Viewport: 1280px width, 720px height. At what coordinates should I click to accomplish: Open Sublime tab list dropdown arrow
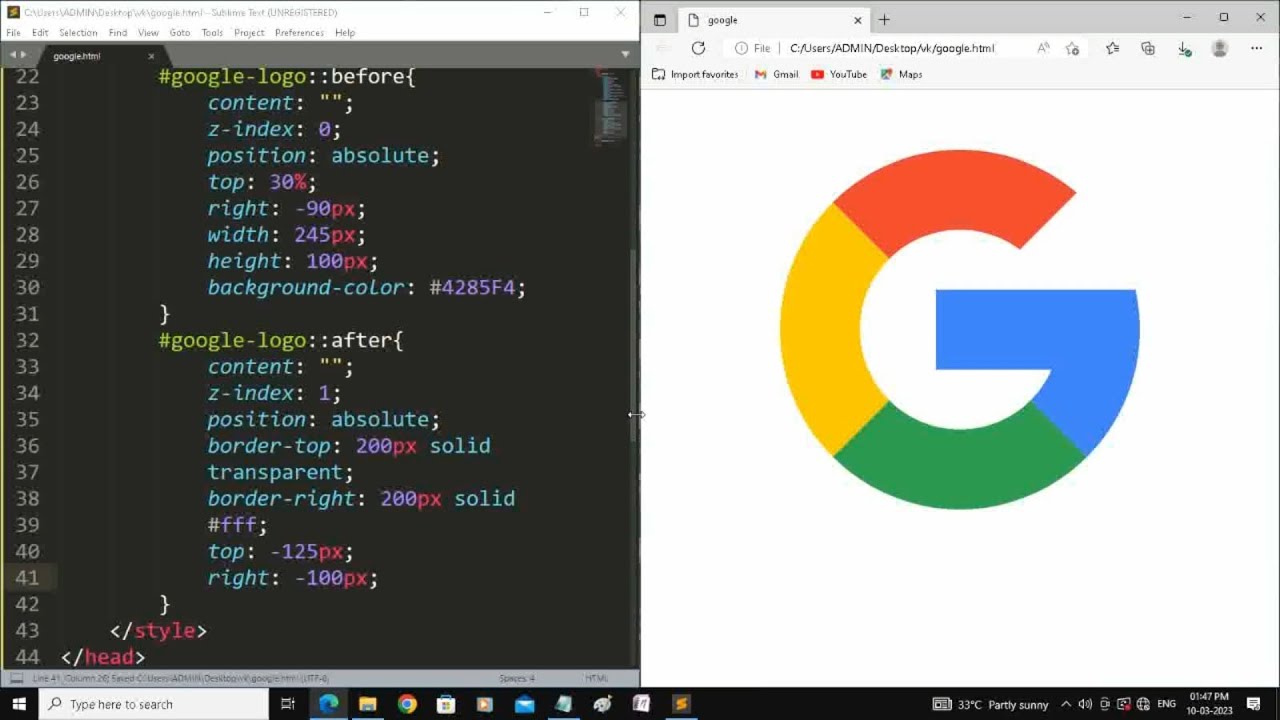tap(626, 55)
